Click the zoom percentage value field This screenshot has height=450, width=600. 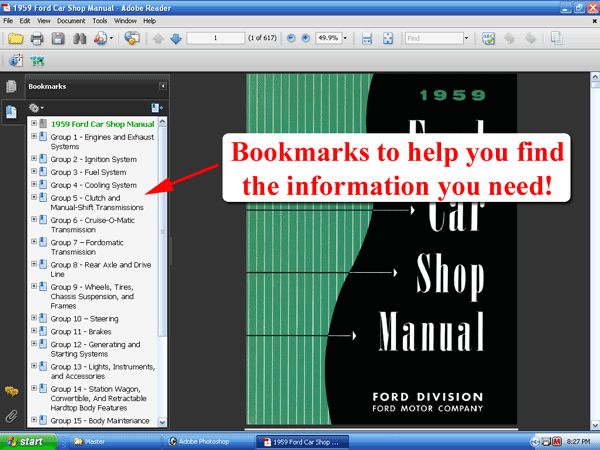click(328, 38)
